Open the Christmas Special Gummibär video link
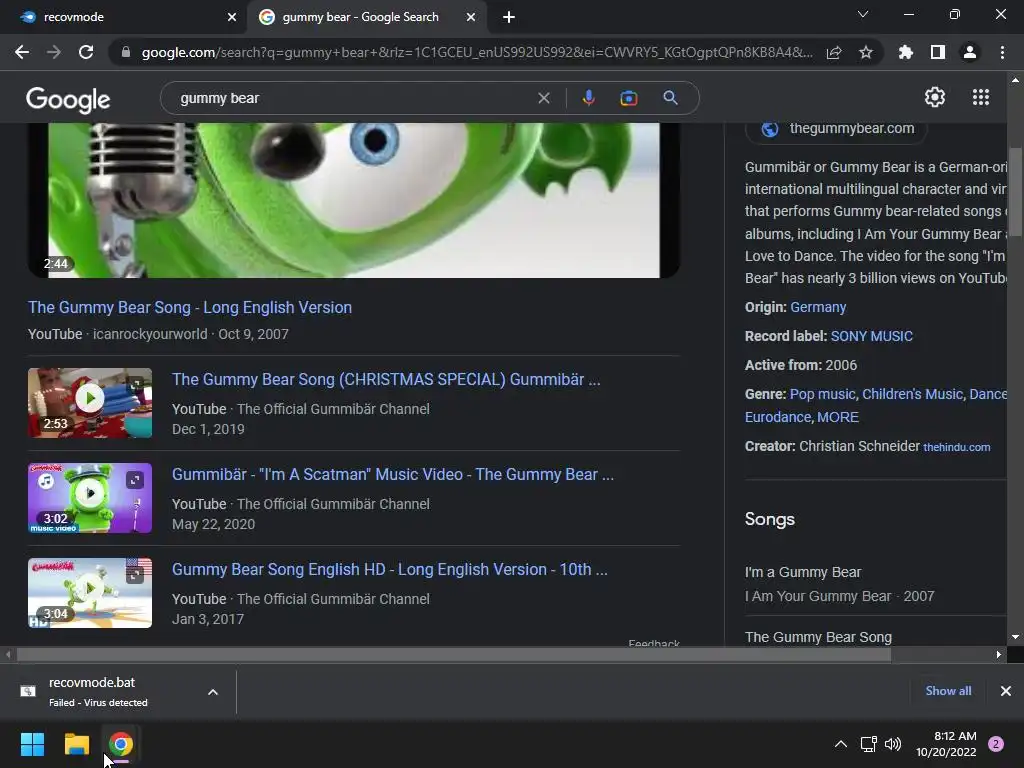The width and height of the screenshot is (1024, 768). point(386,379)
